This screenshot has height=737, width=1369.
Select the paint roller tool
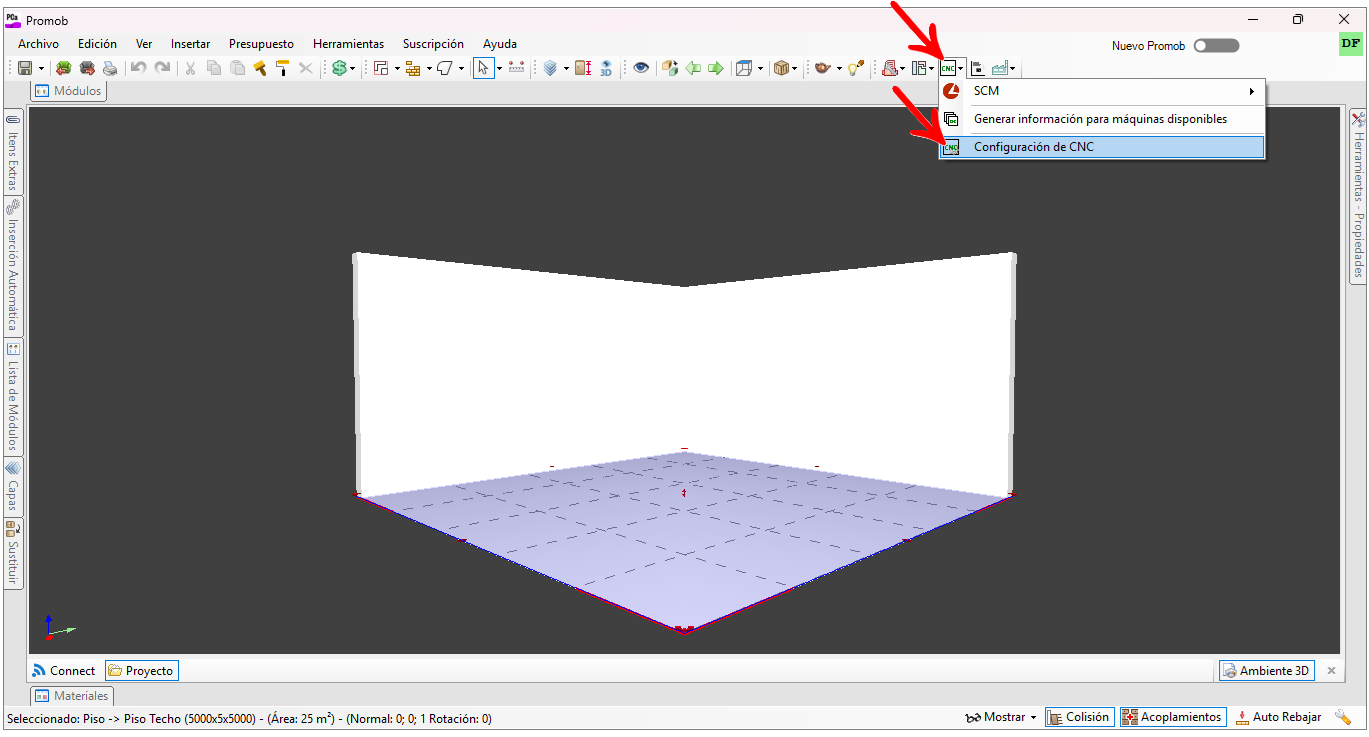[x=282, y=68]
